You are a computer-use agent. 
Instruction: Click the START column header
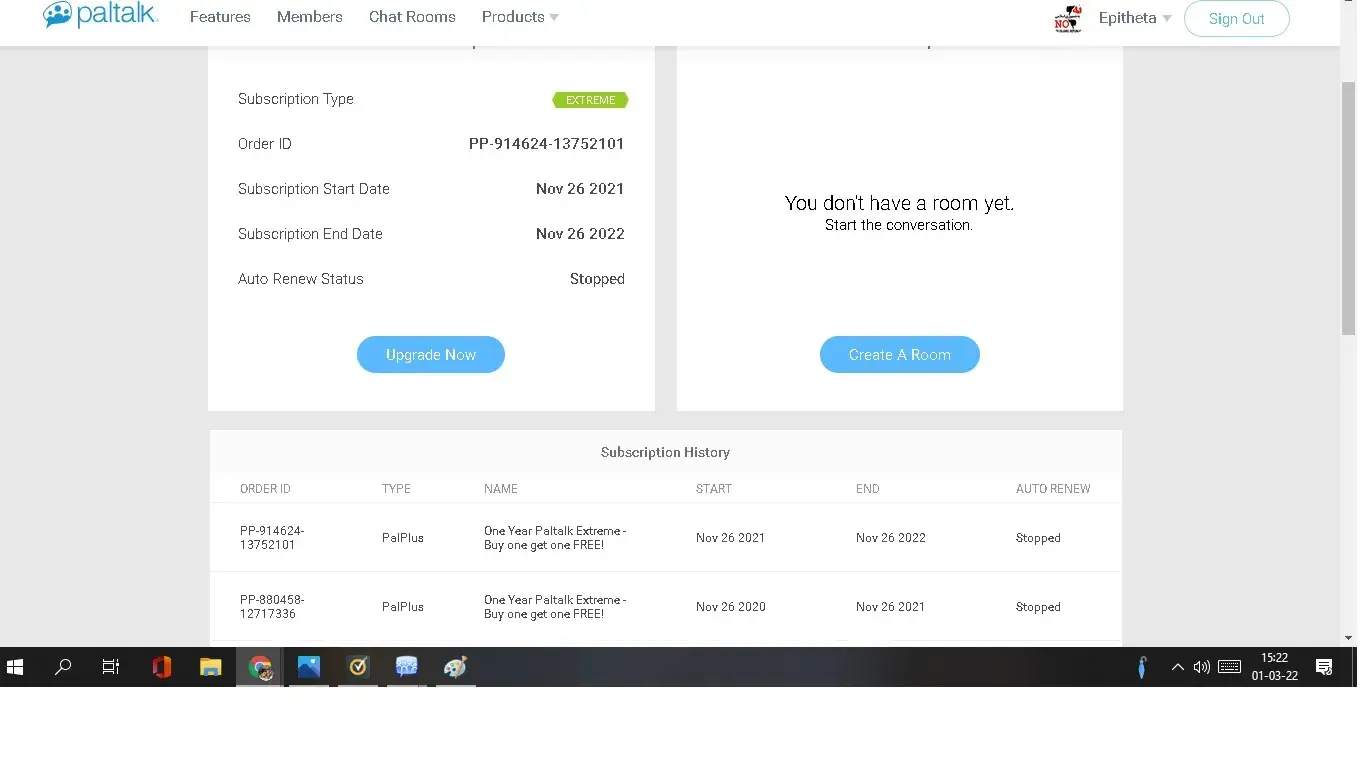pos(714,489)
